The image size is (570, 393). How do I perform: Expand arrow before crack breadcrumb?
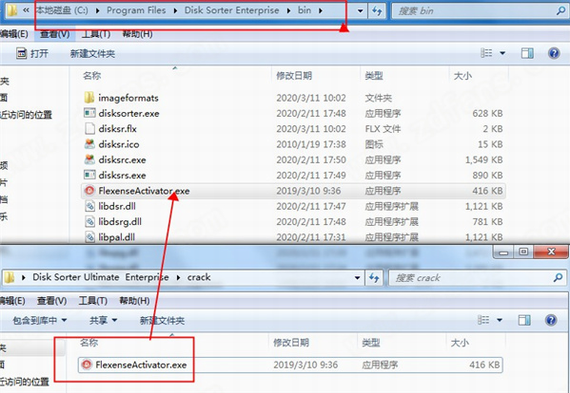coord(178,278)
